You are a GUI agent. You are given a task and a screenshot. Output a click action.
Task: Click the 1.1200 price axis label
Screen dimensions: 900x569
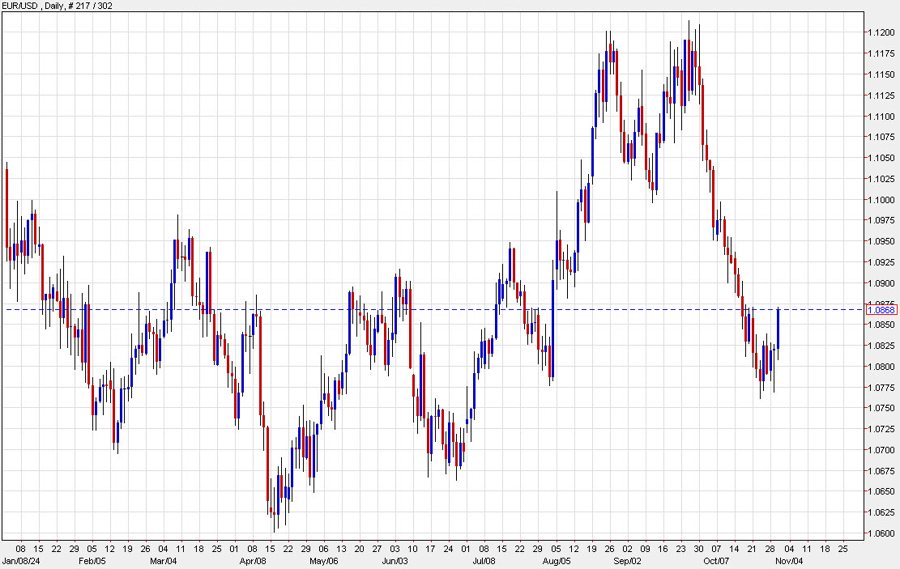[881, 33]
